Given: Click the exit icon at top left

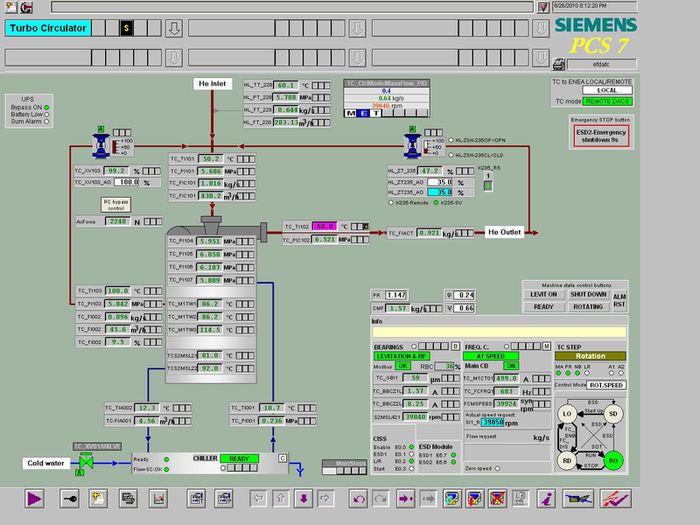Looking at the screenshot, I should coord(26,7).
